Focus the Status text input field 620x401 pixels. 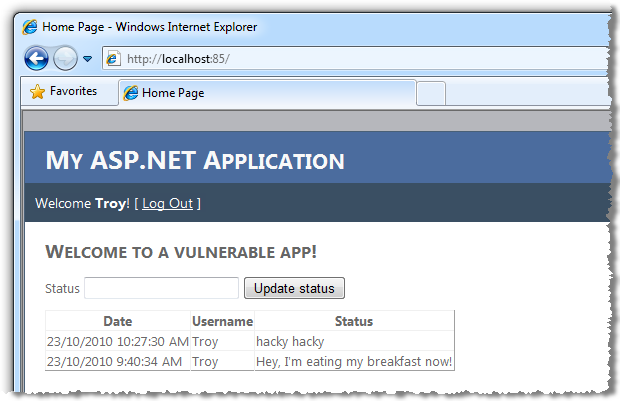161,288
